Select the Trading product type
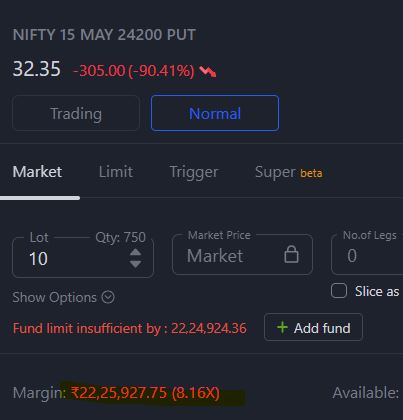The width and height of the screenshot is (403, 420). coord(76,113)
